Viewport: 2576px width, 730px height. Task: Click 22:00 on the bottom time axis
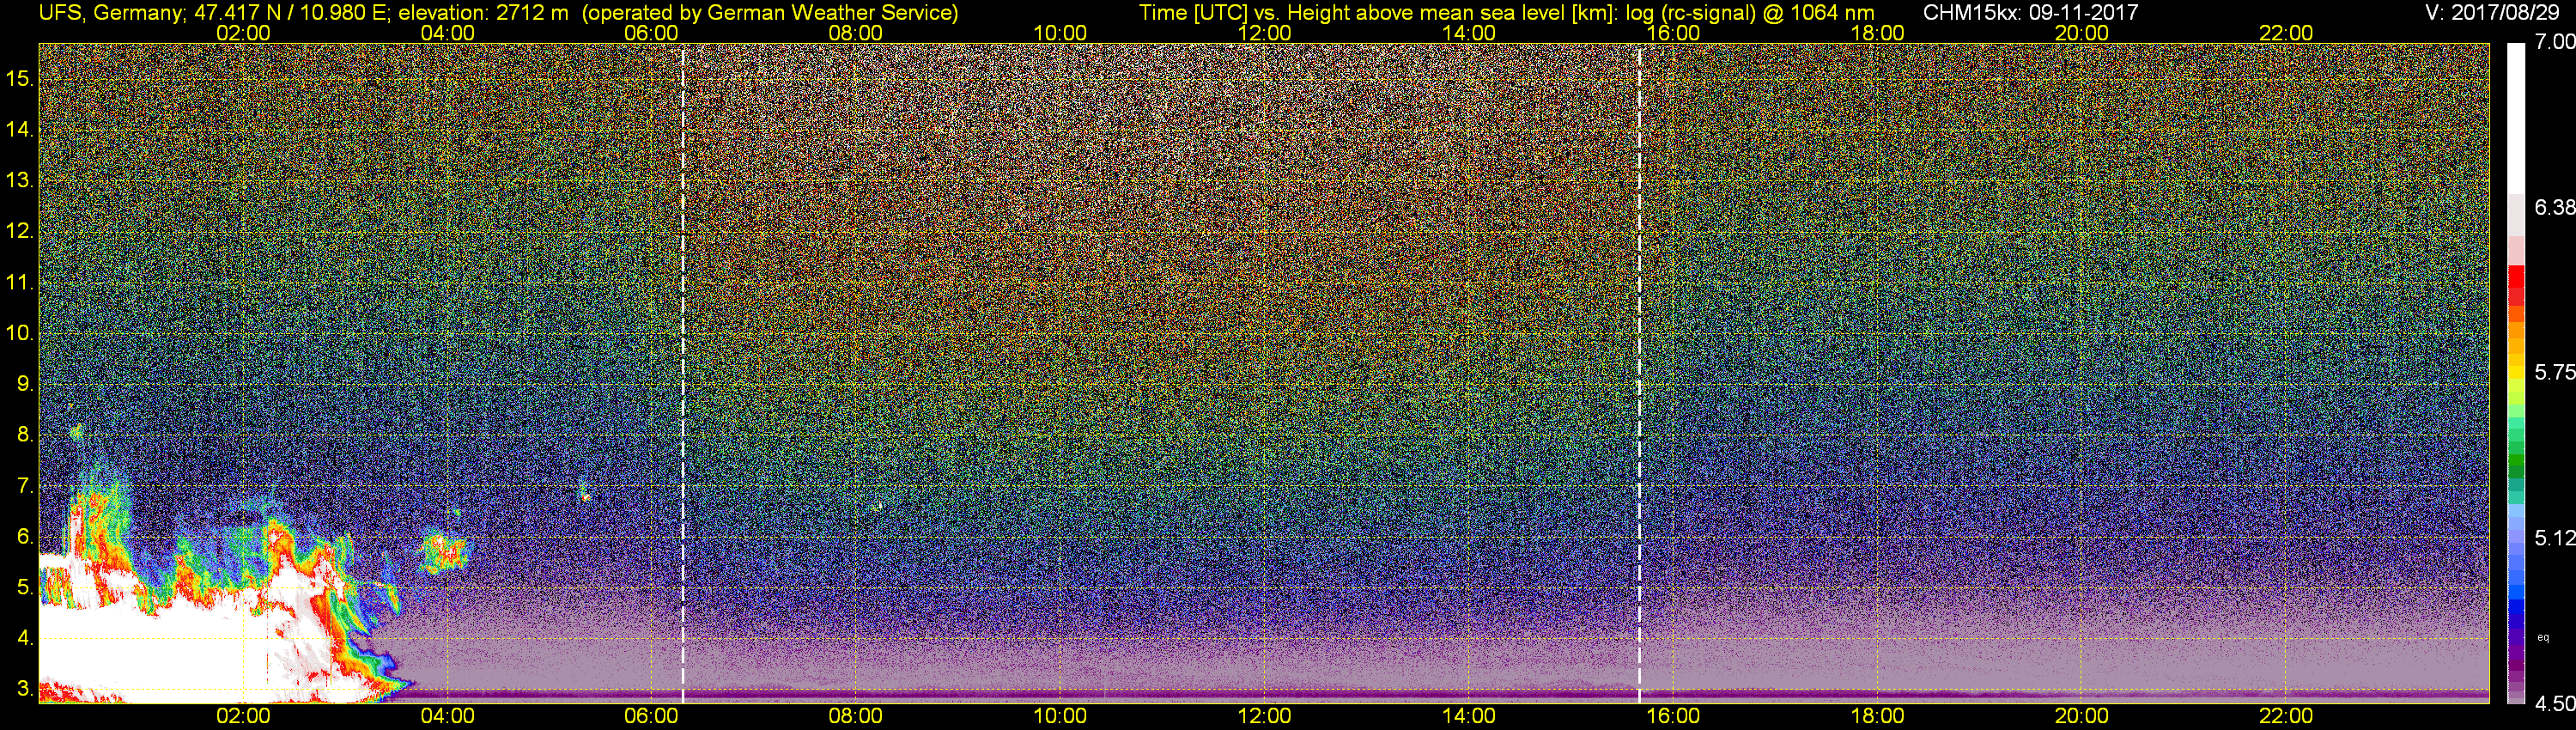coord(2286,716)
